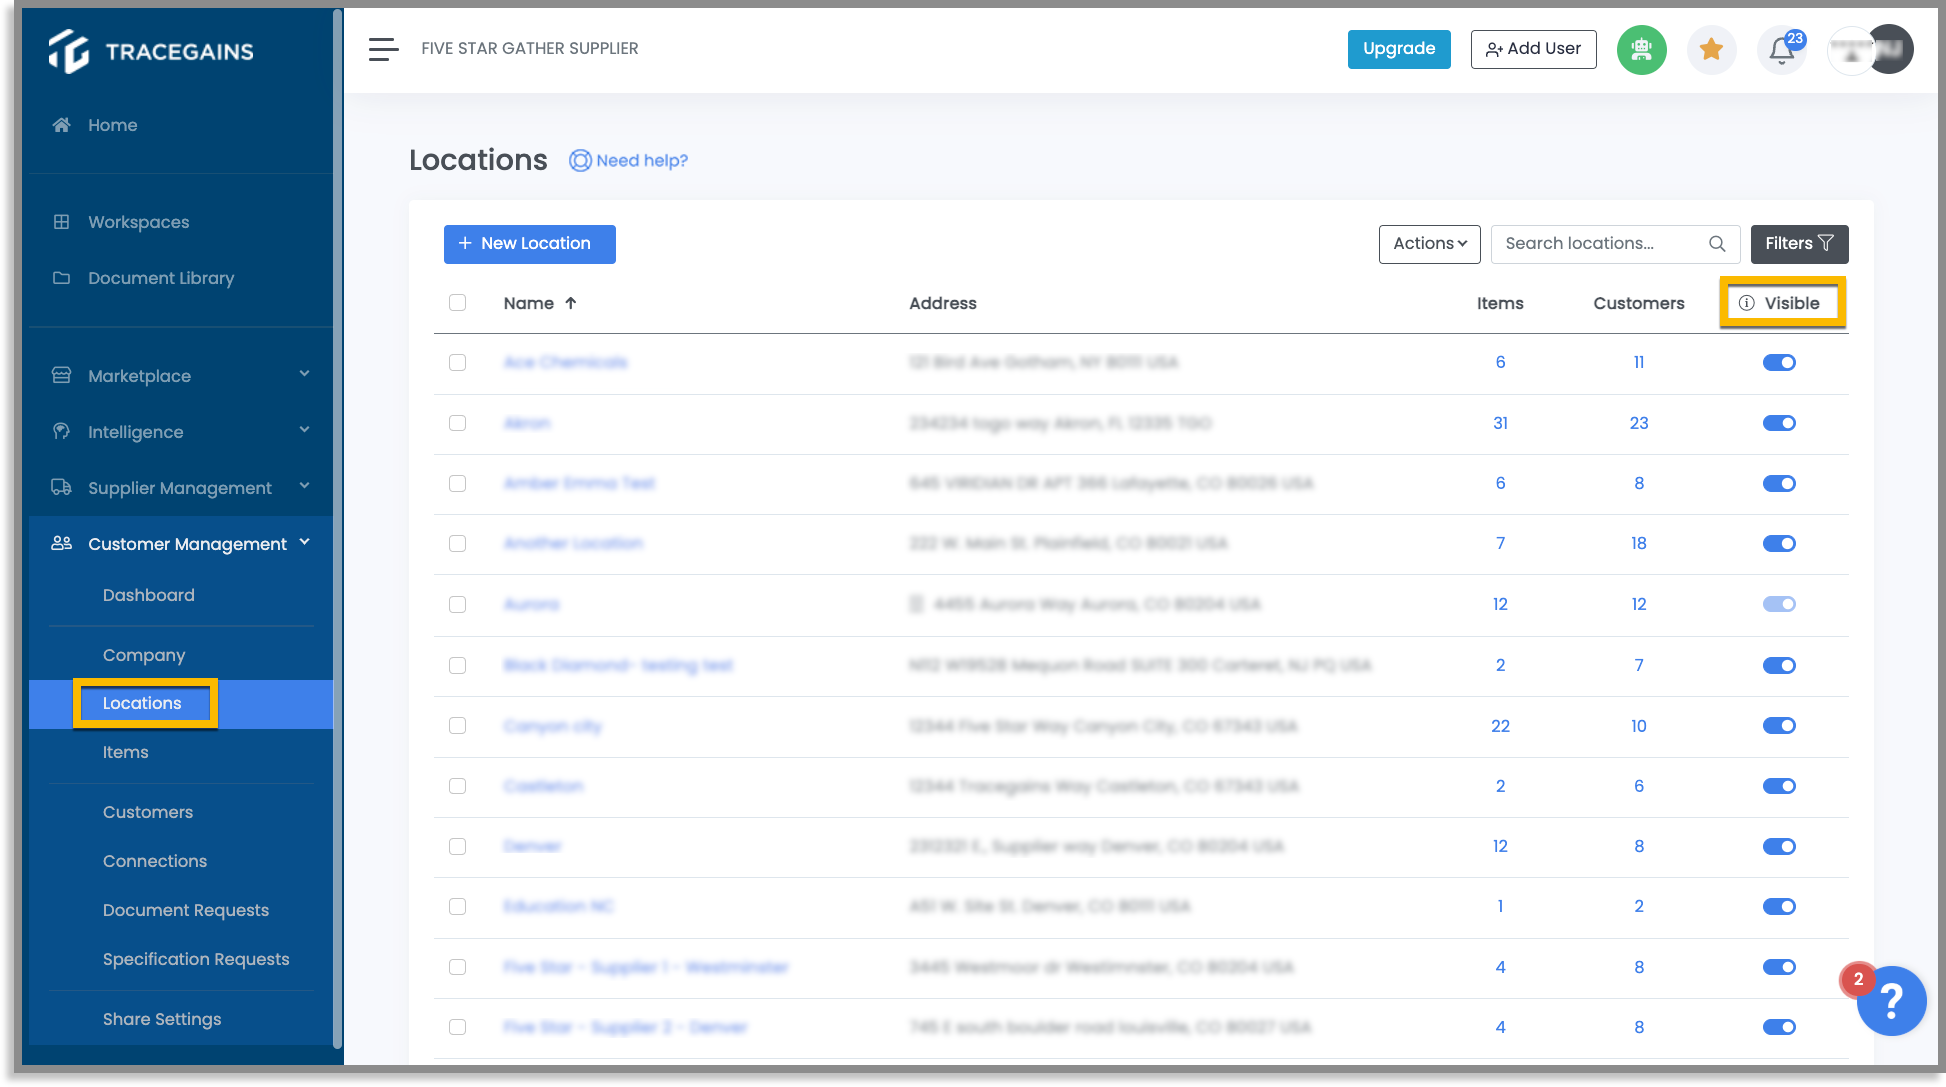This screenshot has width=1946, height=1087.
Task: Open Document Library
Action: point(161,278)
